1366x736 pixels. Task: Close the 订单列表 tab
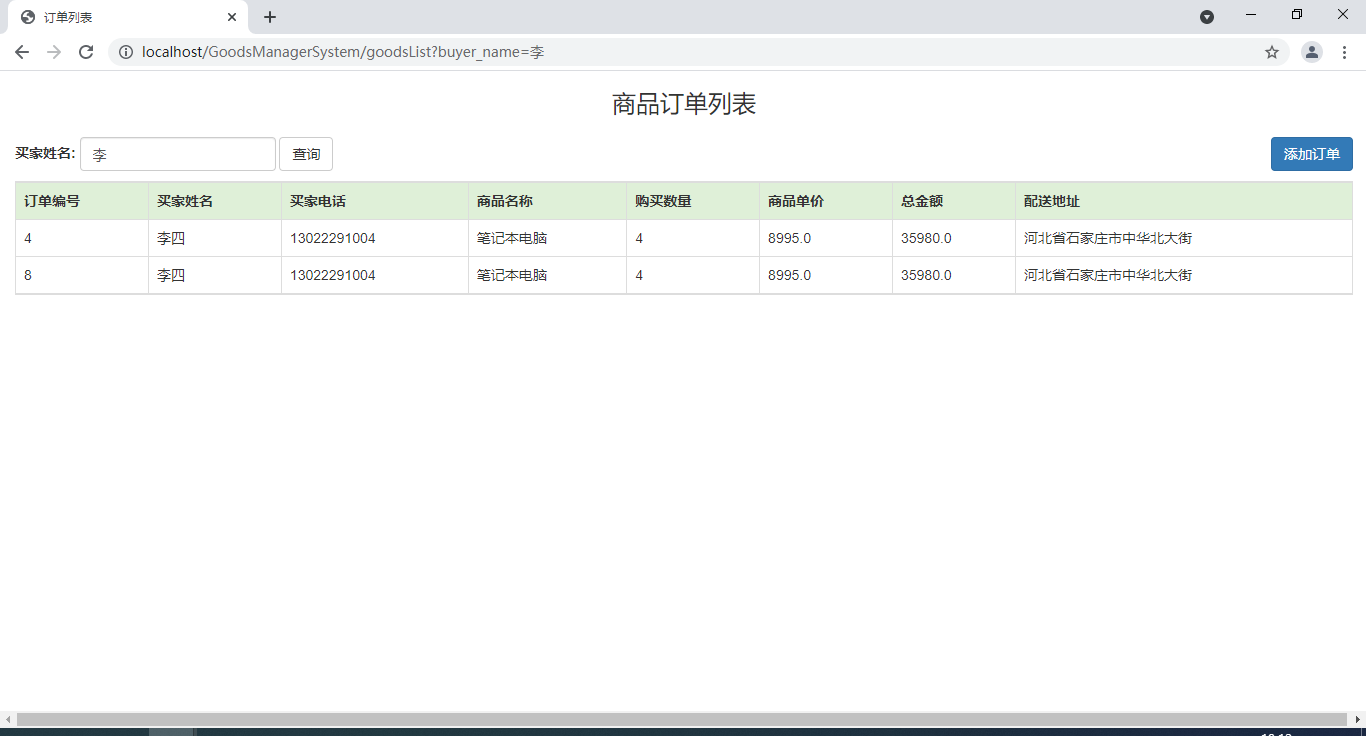tap(232, 17)
